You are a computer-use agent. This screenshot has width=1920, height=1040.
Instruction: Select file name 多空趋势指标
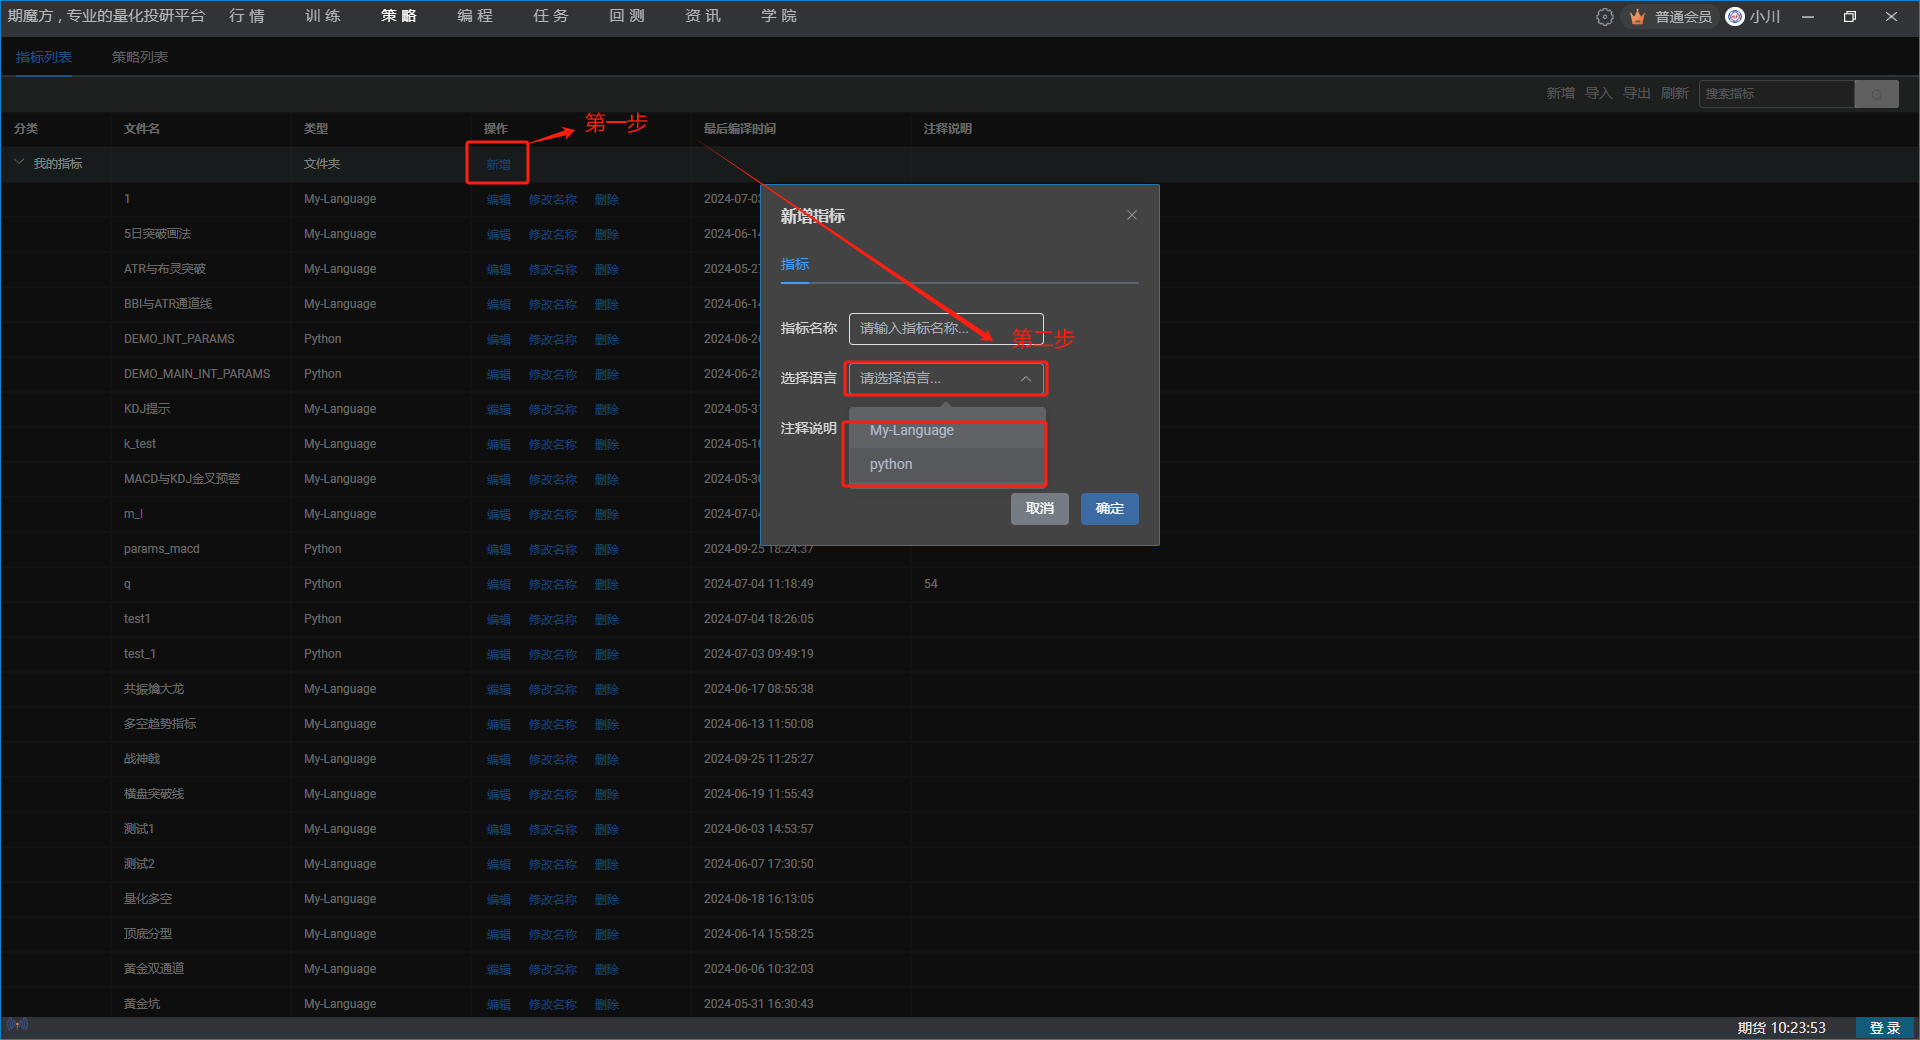point(160,724)
